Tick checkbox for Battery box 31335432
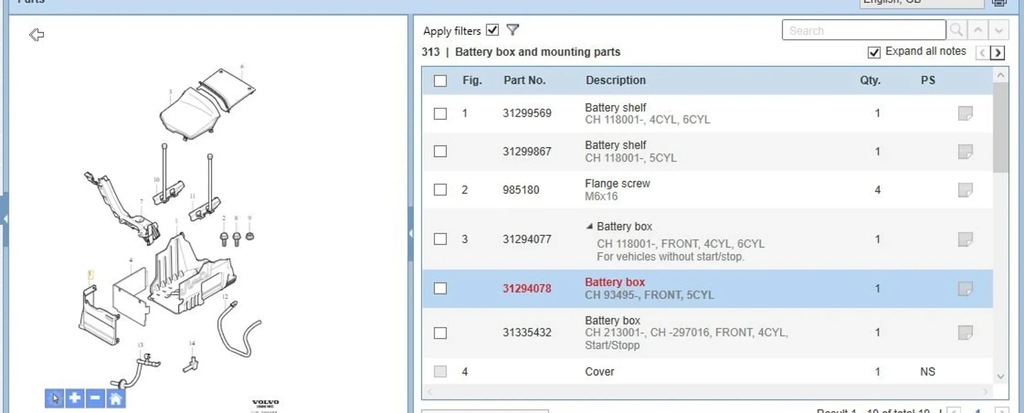 tap(440, 333)
